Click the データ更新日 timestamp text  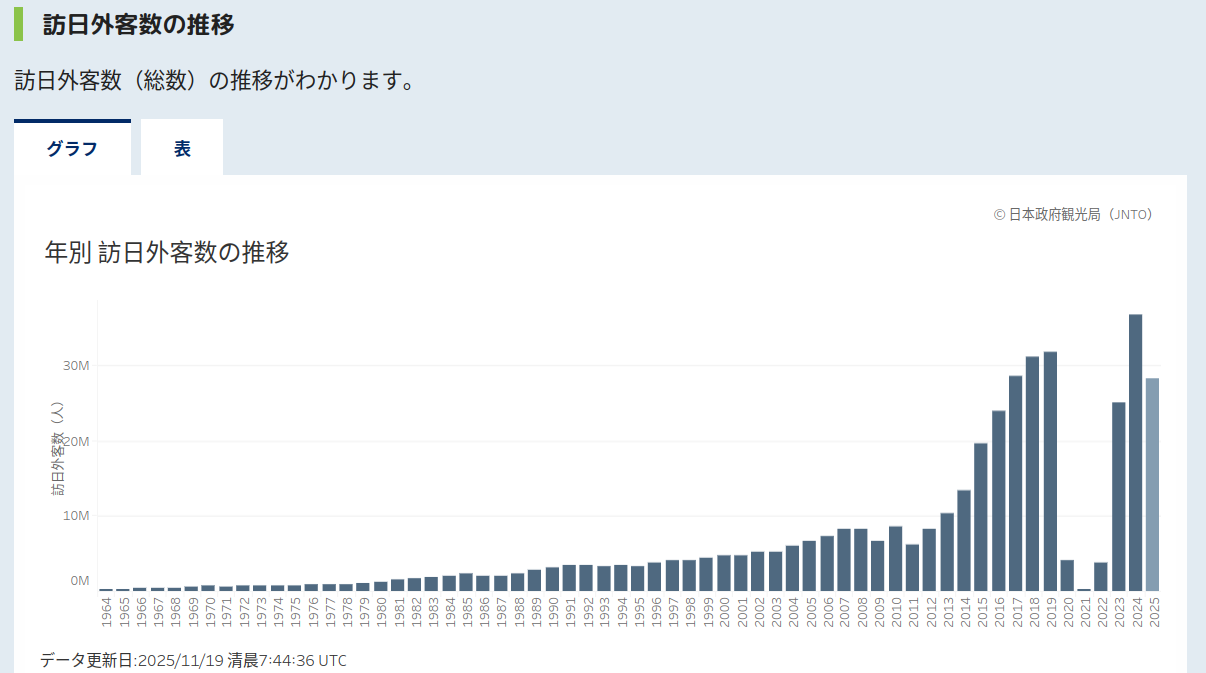coord(193,660)
